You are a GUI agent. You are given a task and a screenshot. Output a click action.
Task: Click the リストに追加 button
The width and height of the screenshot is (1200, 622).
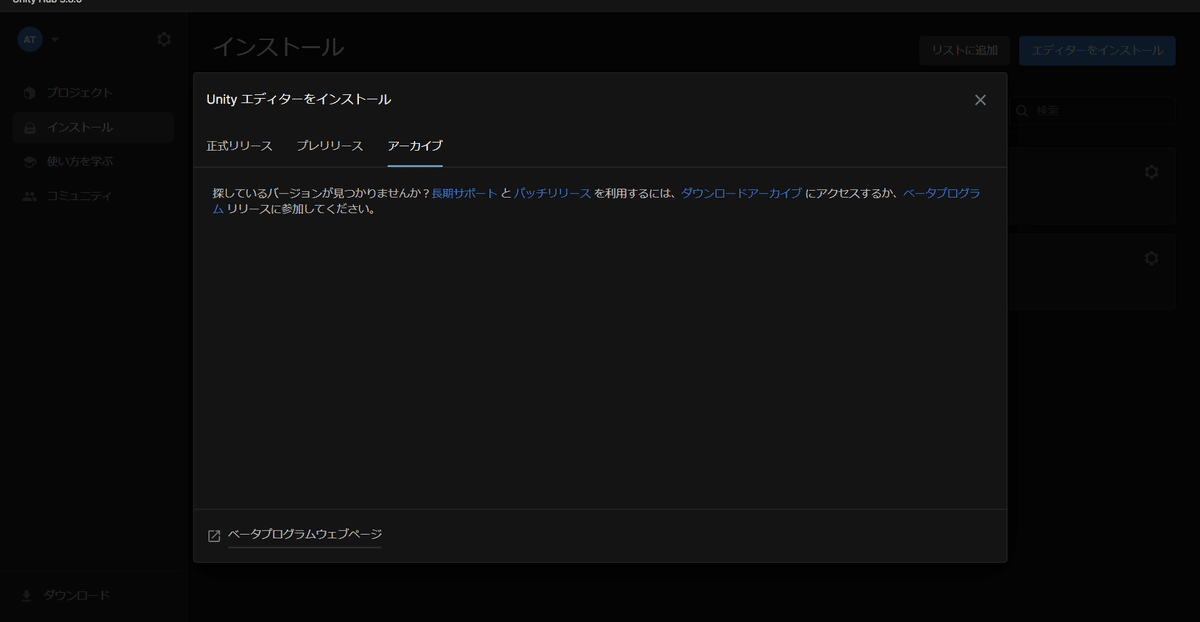pyautogui.click(x=964, y=50)
